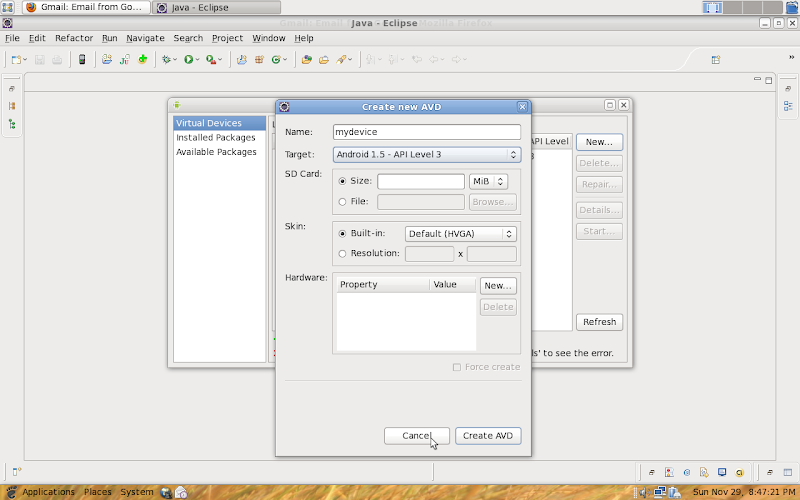
Task: Click the Hierarchy icon in left sidebar
Action: tap(12, 124)
